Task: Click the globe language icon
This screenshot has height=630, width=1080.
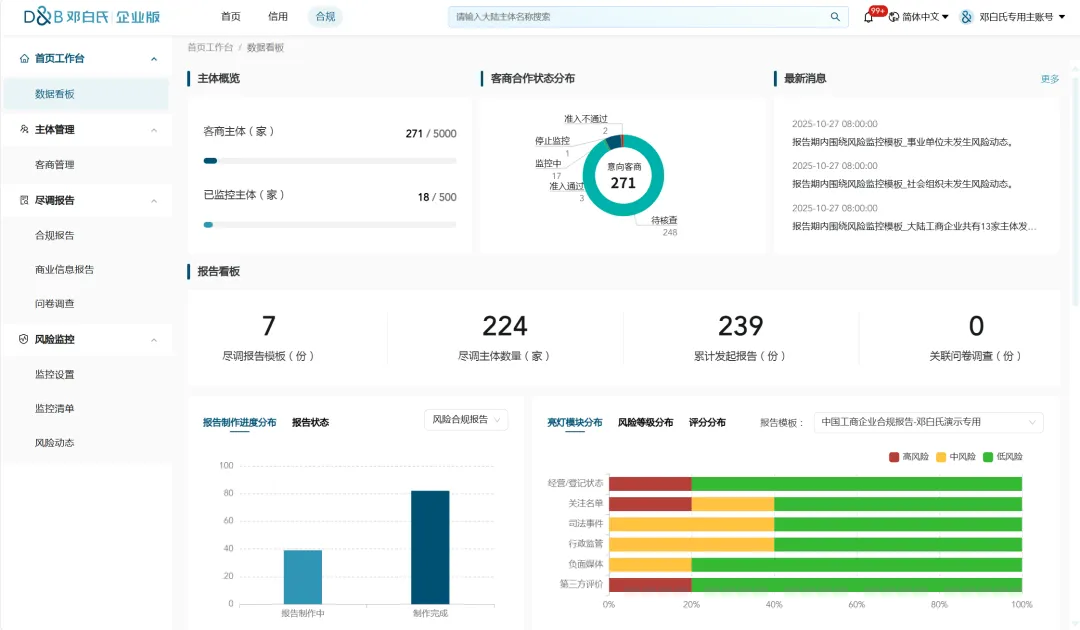Action: tap(893, 17)
